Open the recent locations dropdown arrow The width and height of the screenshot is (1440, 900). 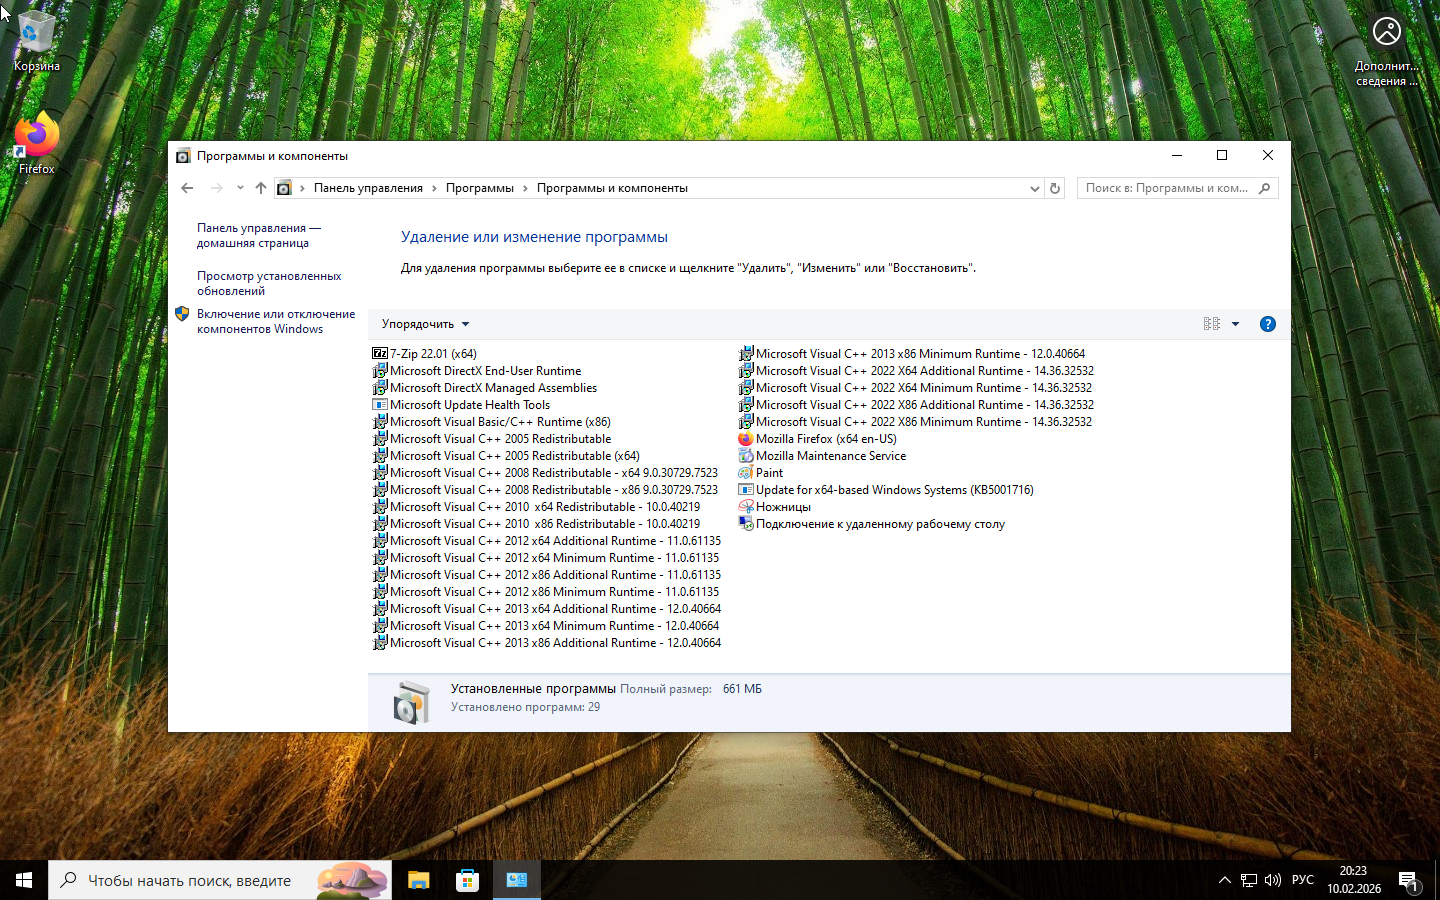point(240,188)
